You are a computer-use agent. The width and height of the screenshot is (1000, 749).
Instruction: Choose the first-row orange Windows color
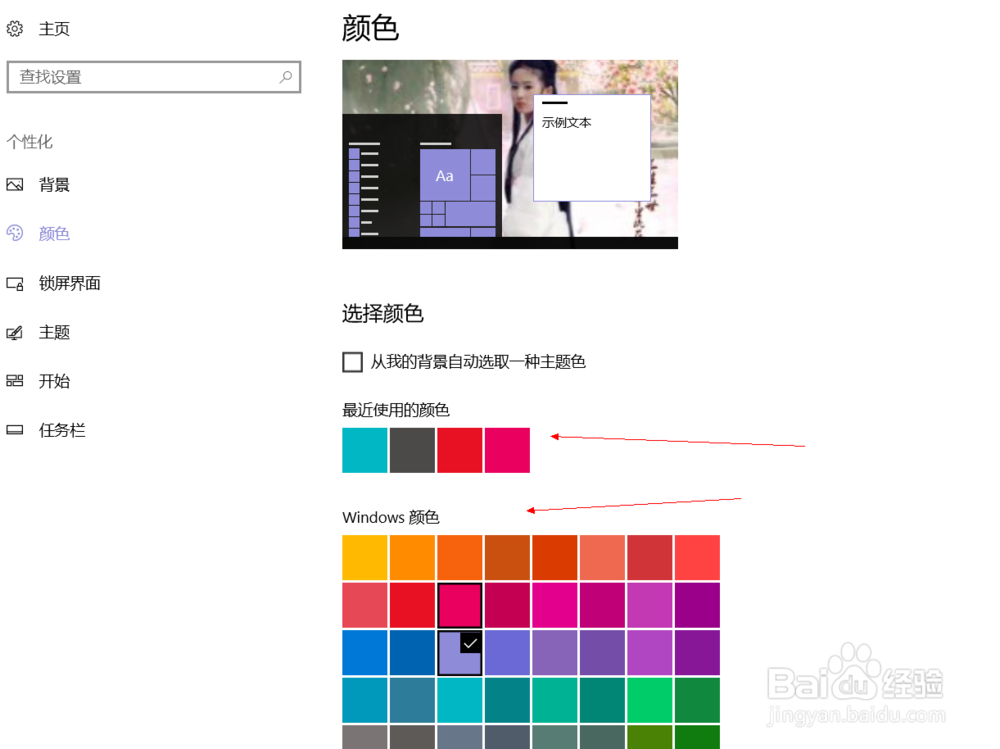(x=412, y=558)
